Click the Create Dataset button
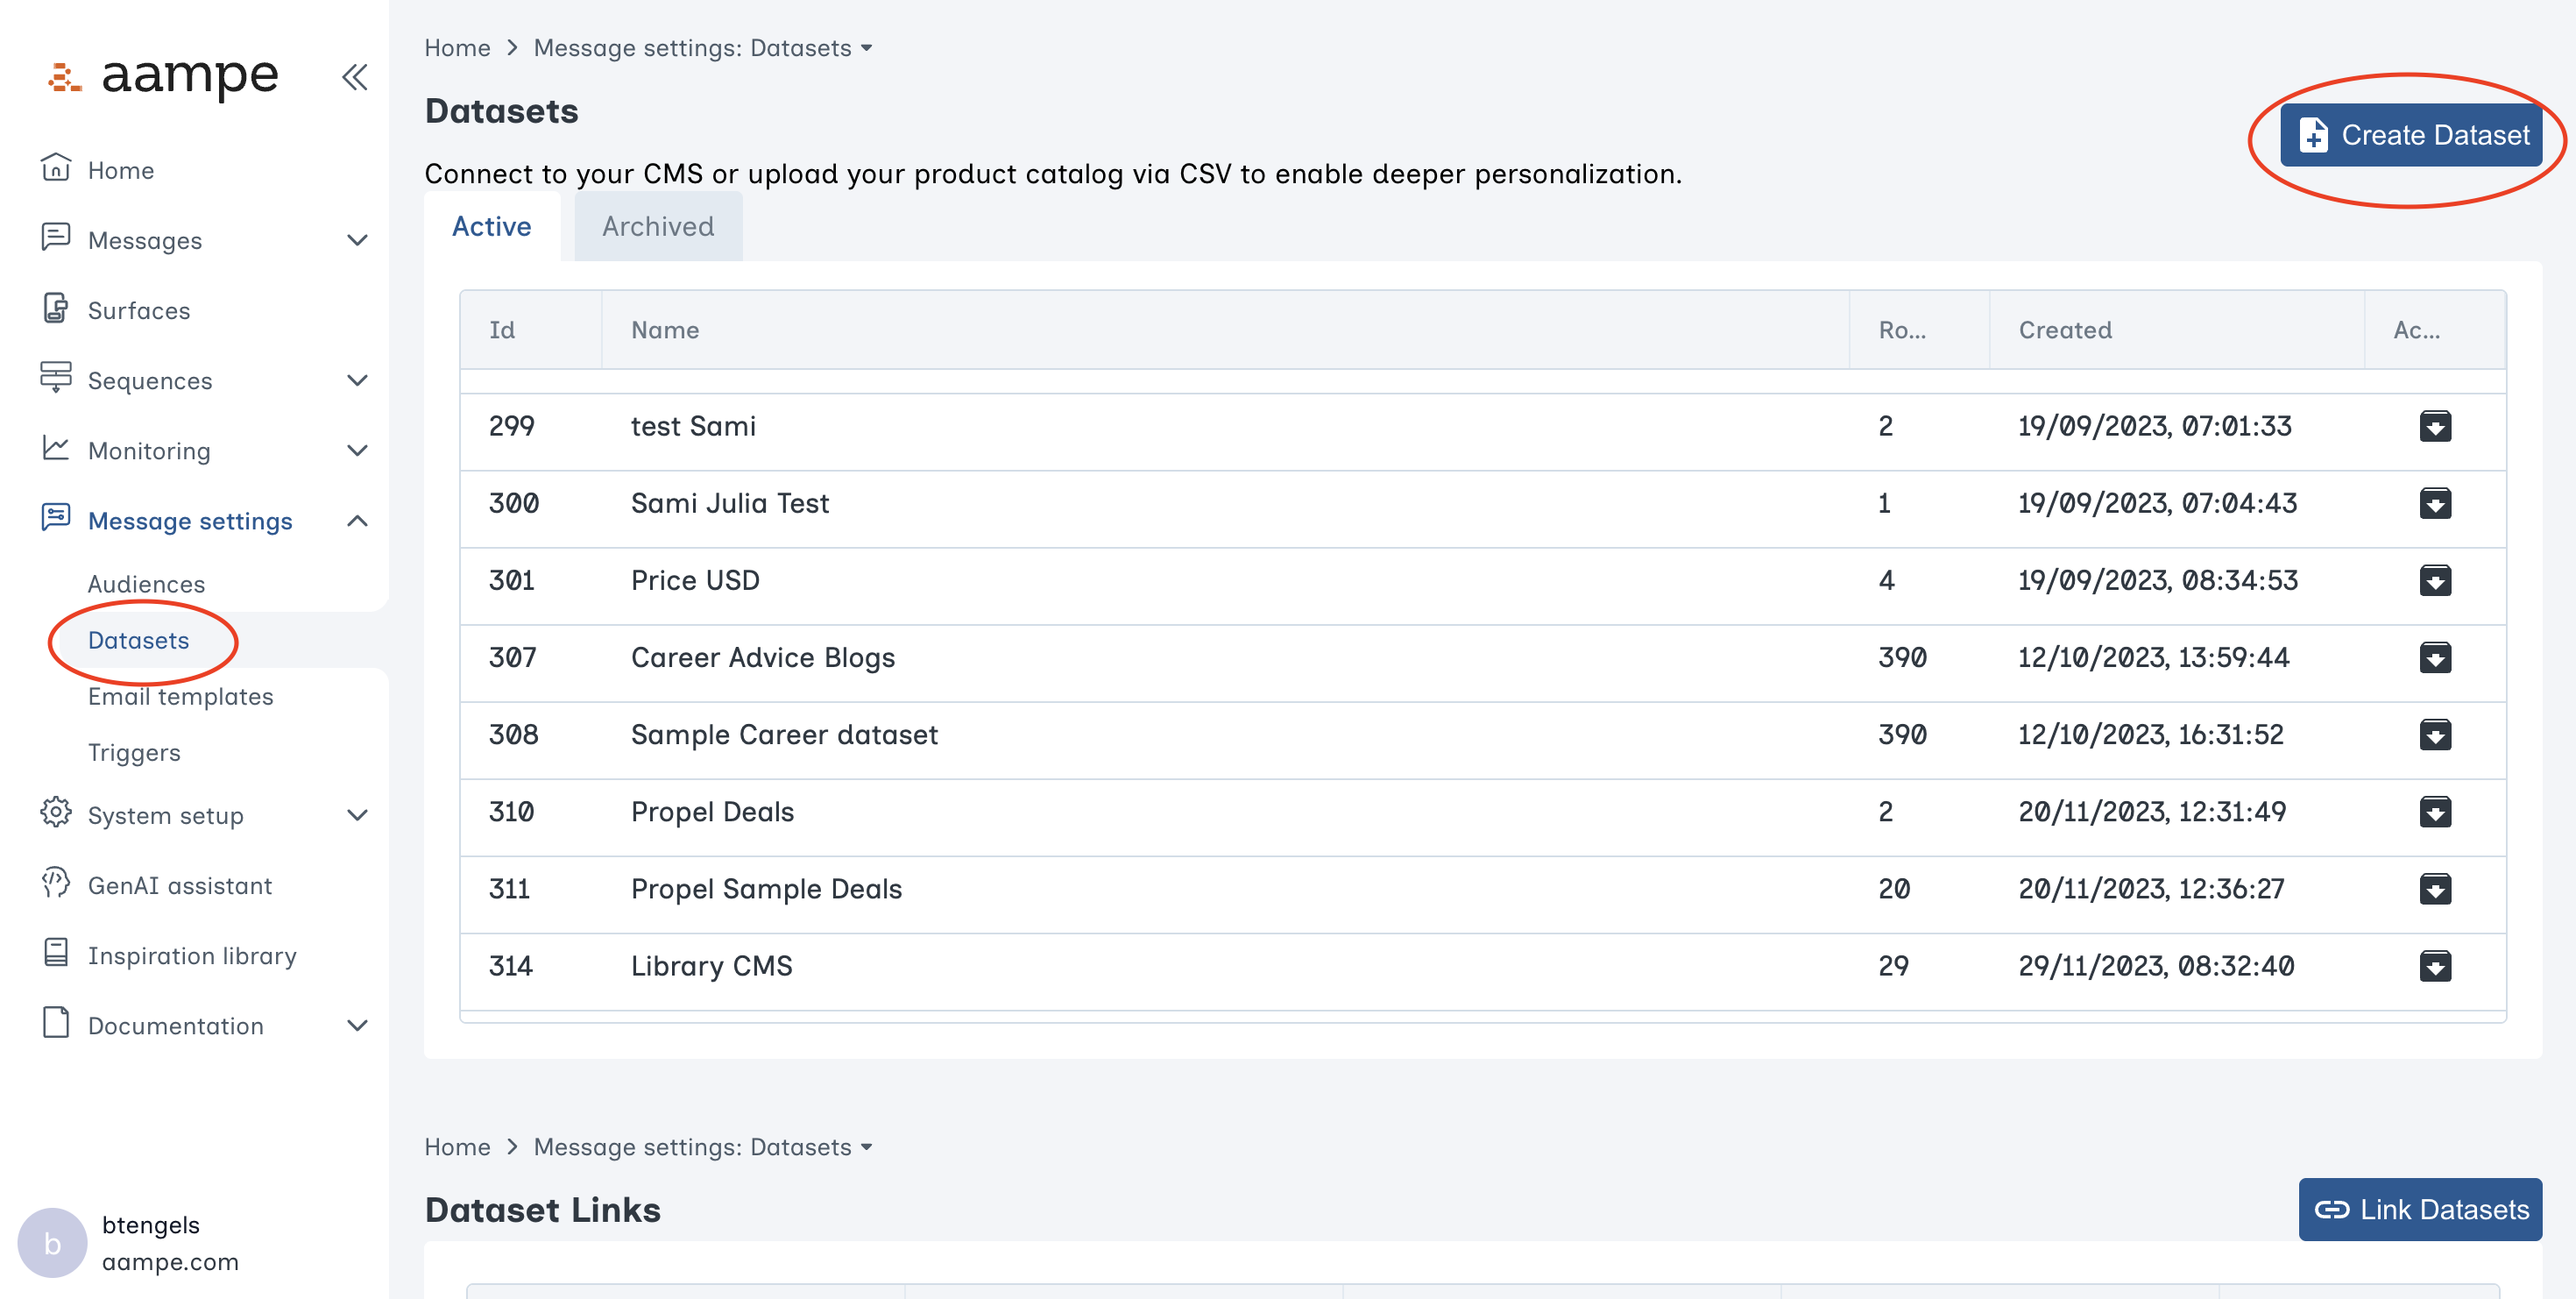2576x1299 pixels. coord(2411,135)
